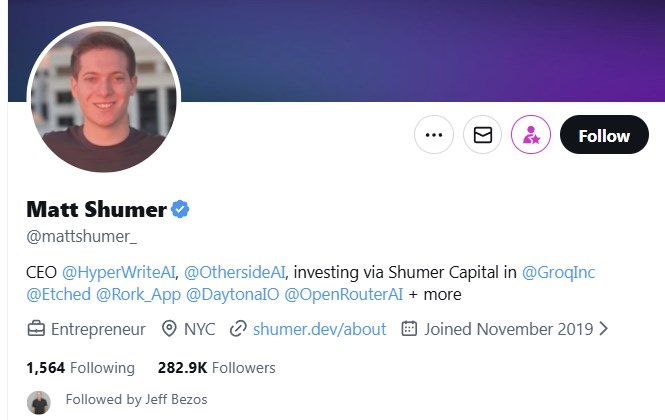View the 282.9K Followers list
Viewport: 665px width, 420px height.
(216, 368)
